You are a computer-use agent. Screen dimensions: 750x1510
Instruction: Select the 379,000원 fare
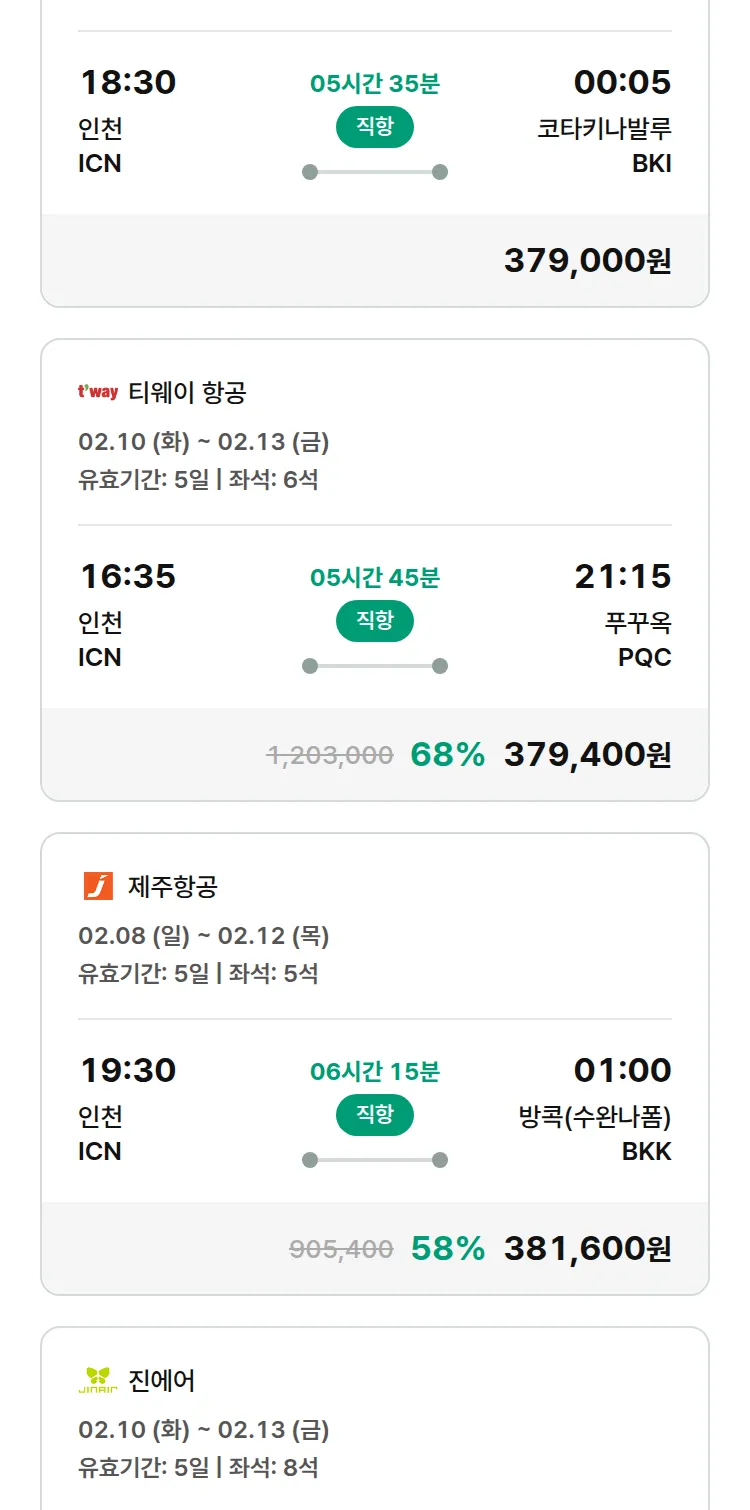[x=587, y=261]
